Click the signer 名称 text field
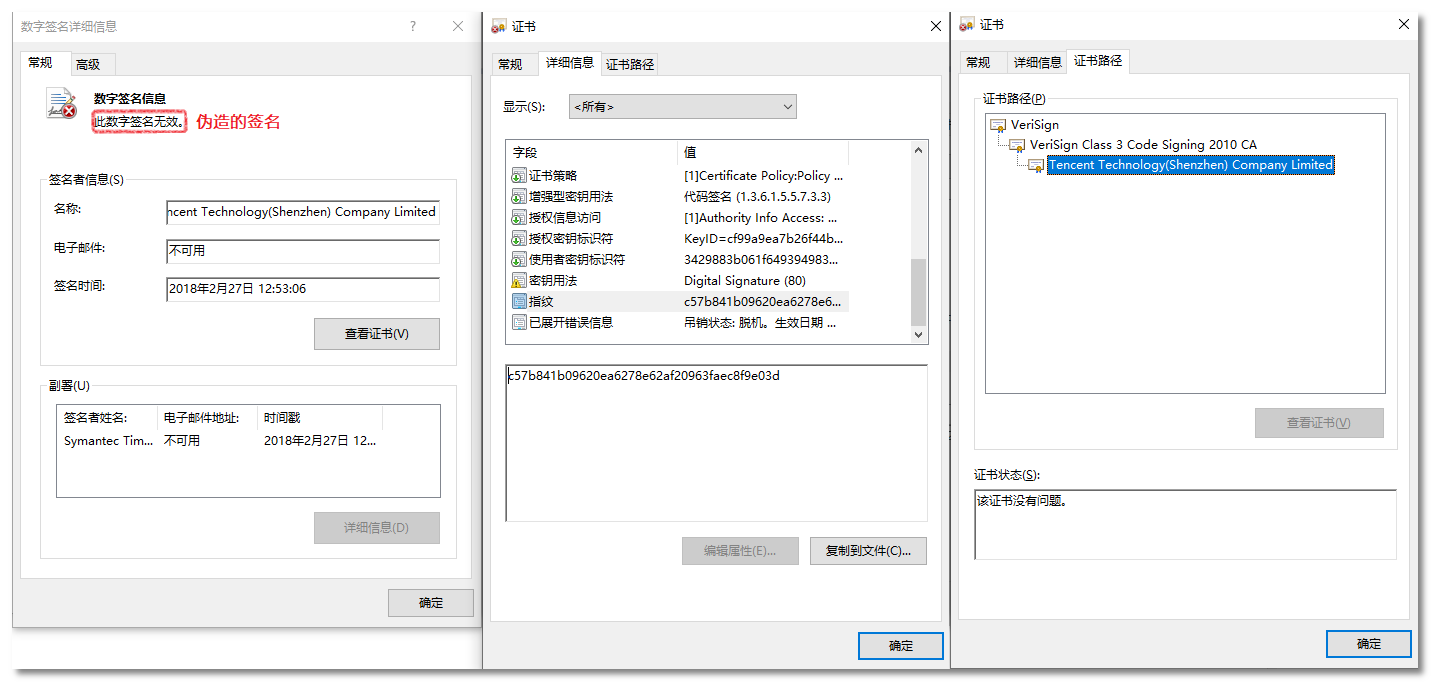Image resolution: width=1431 pixels, height=682 pixels. [302, 212]
